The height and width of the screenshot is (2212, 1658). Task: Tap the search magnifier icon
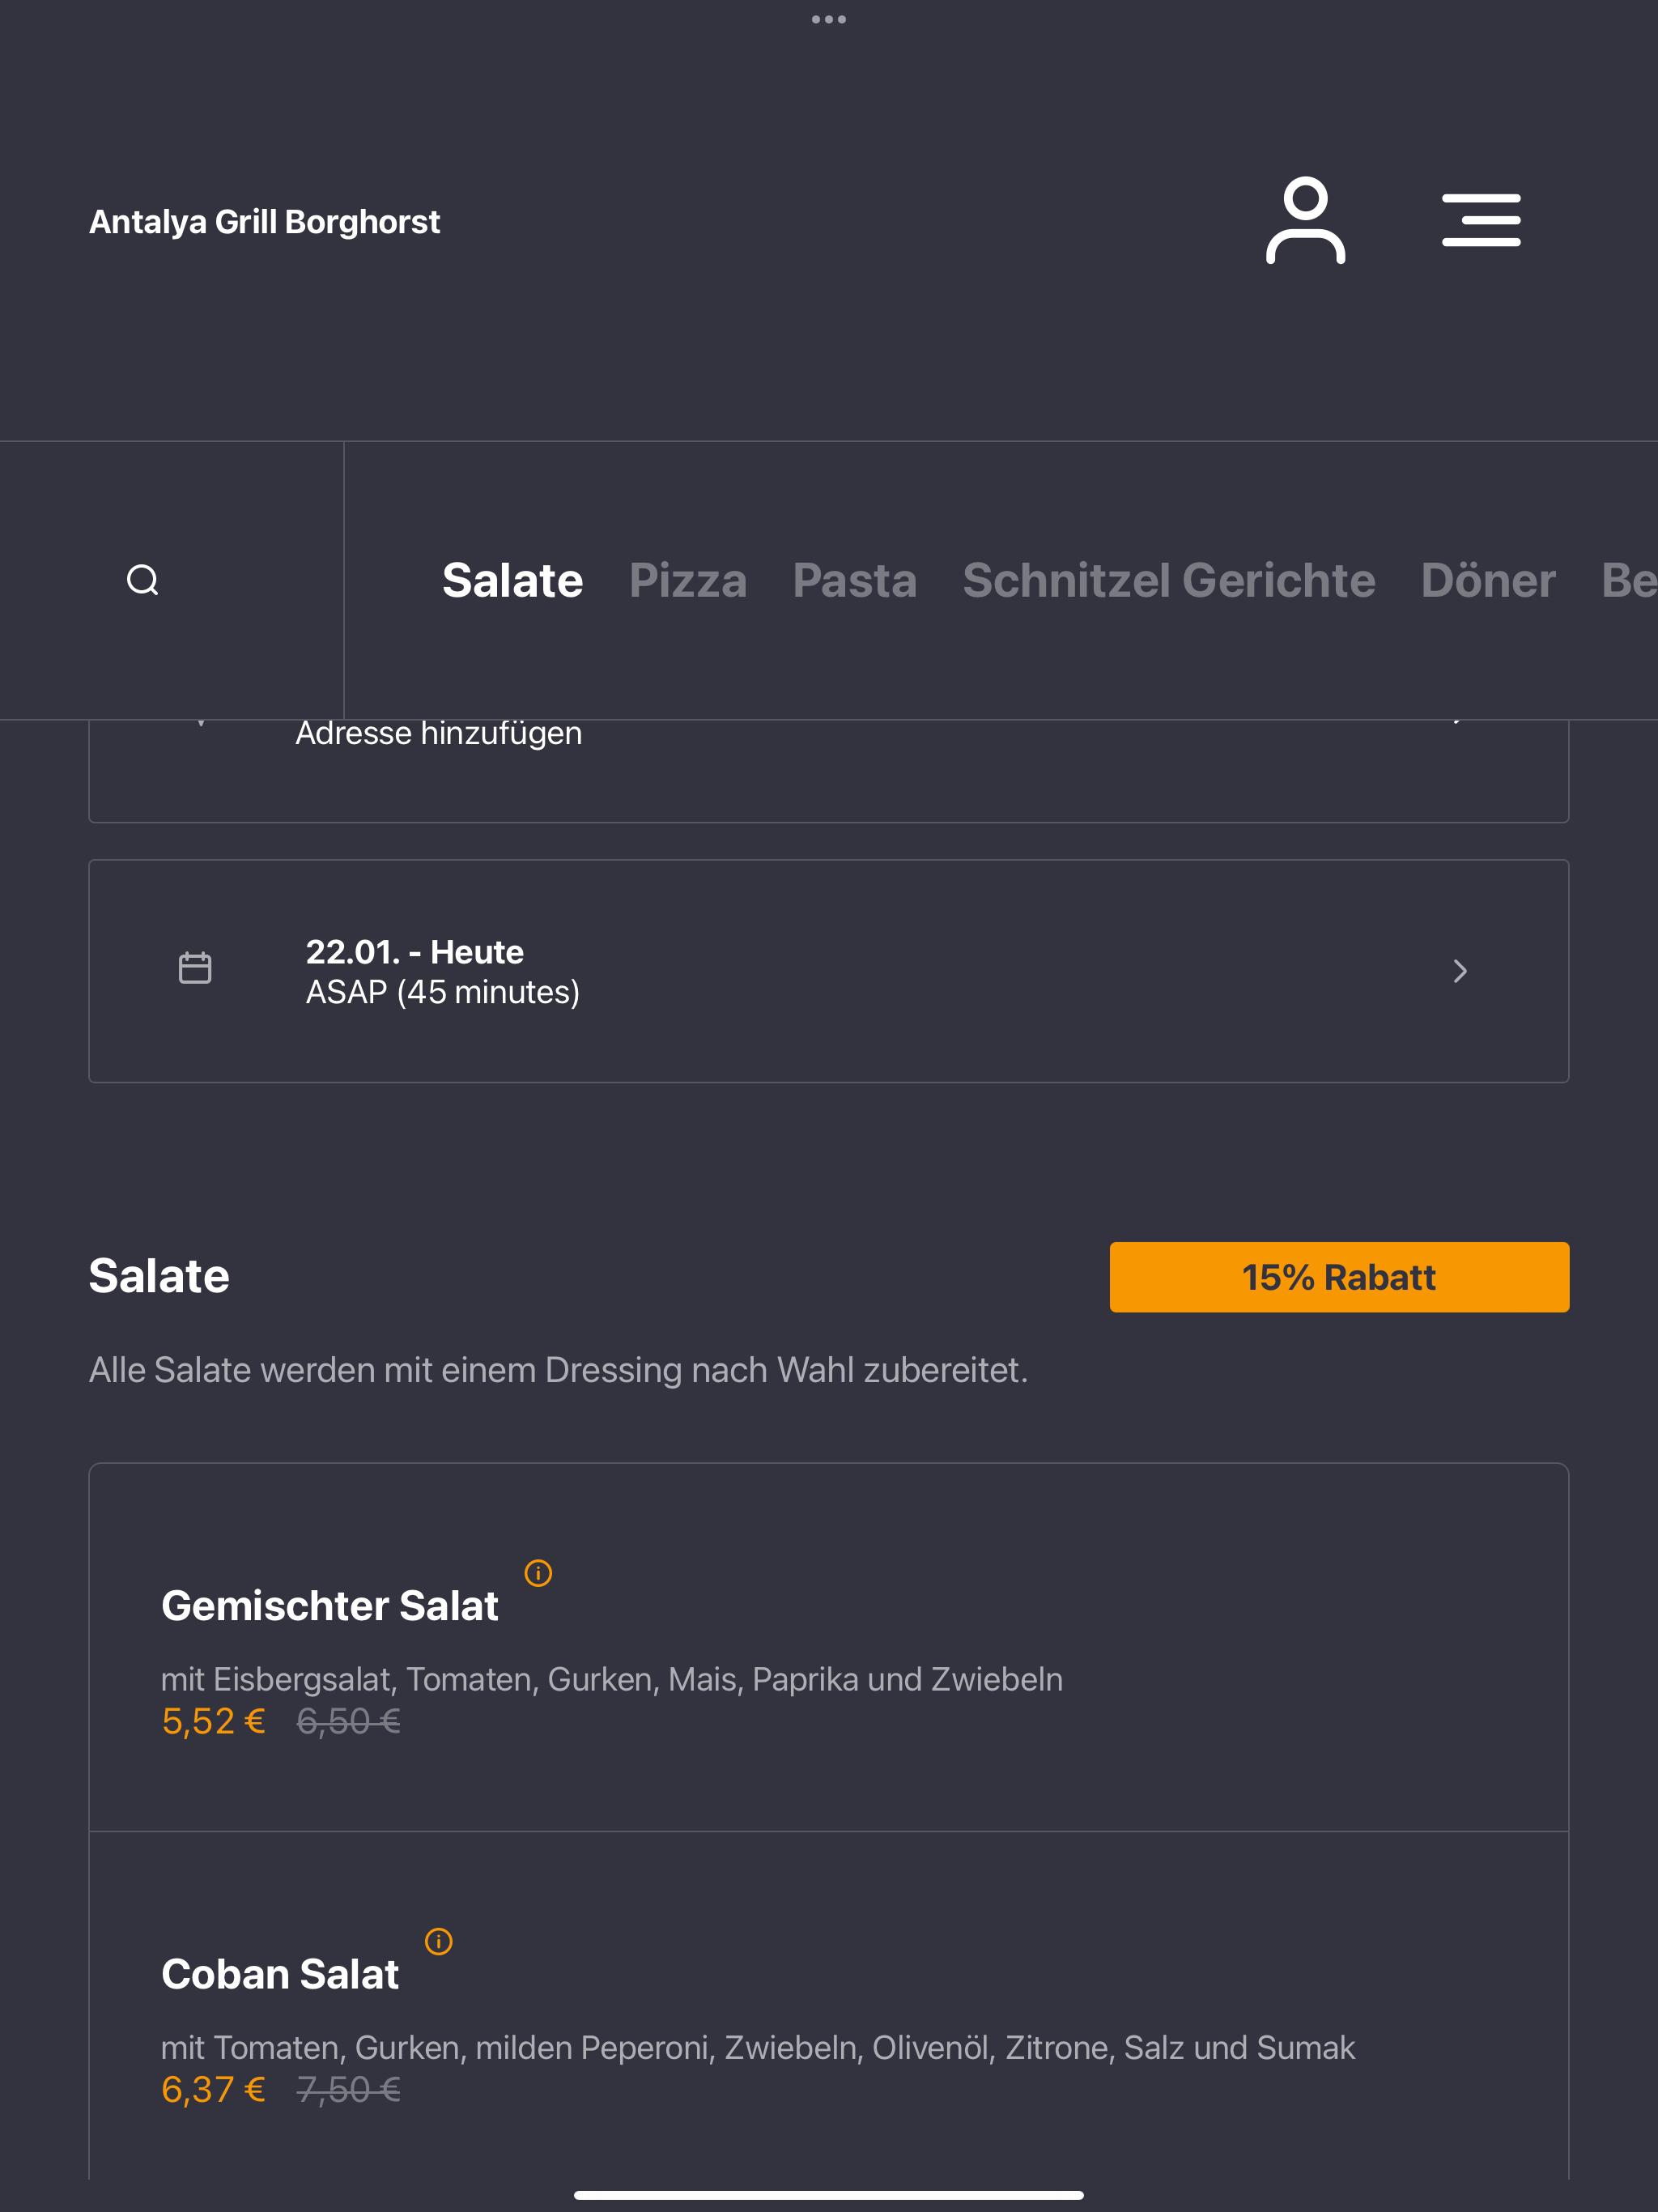pyautogui.click(x=143, y=580)
